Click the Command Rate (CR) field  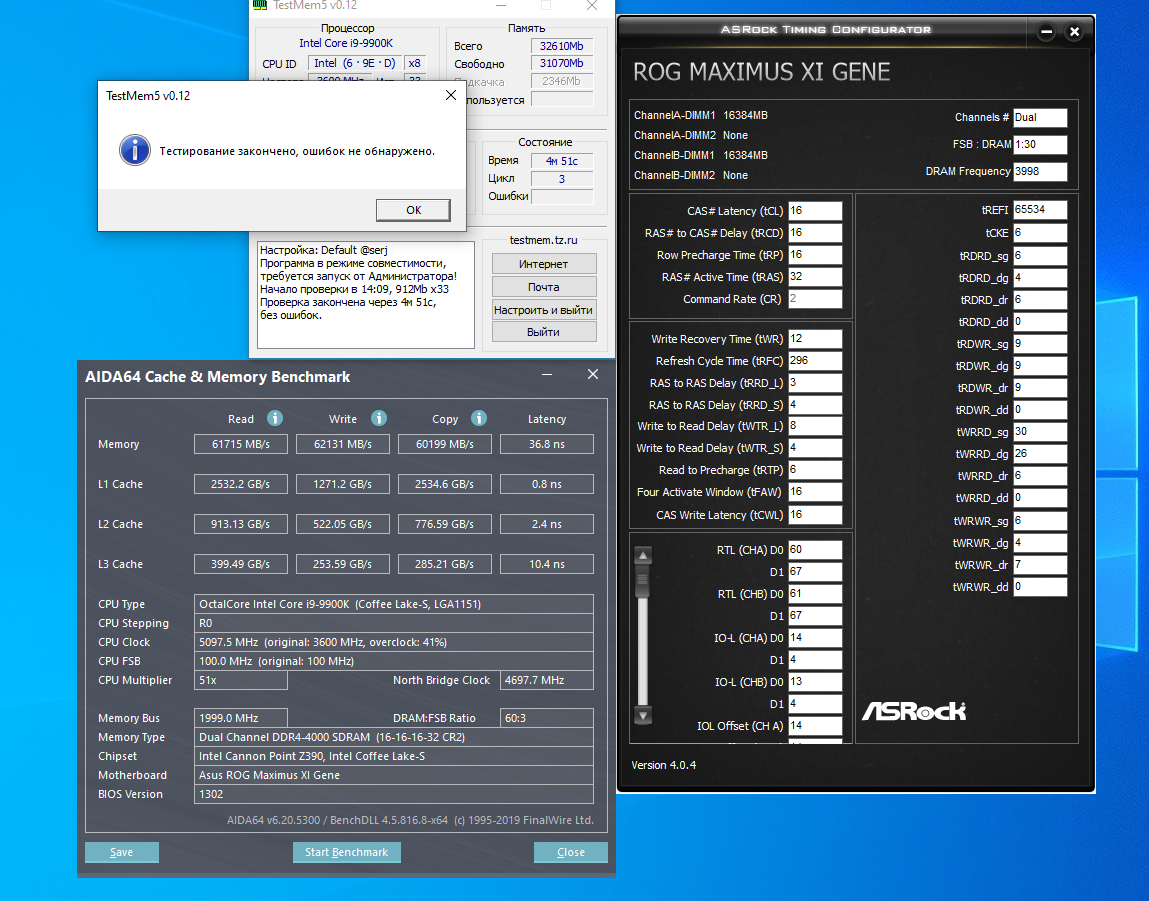815,298
